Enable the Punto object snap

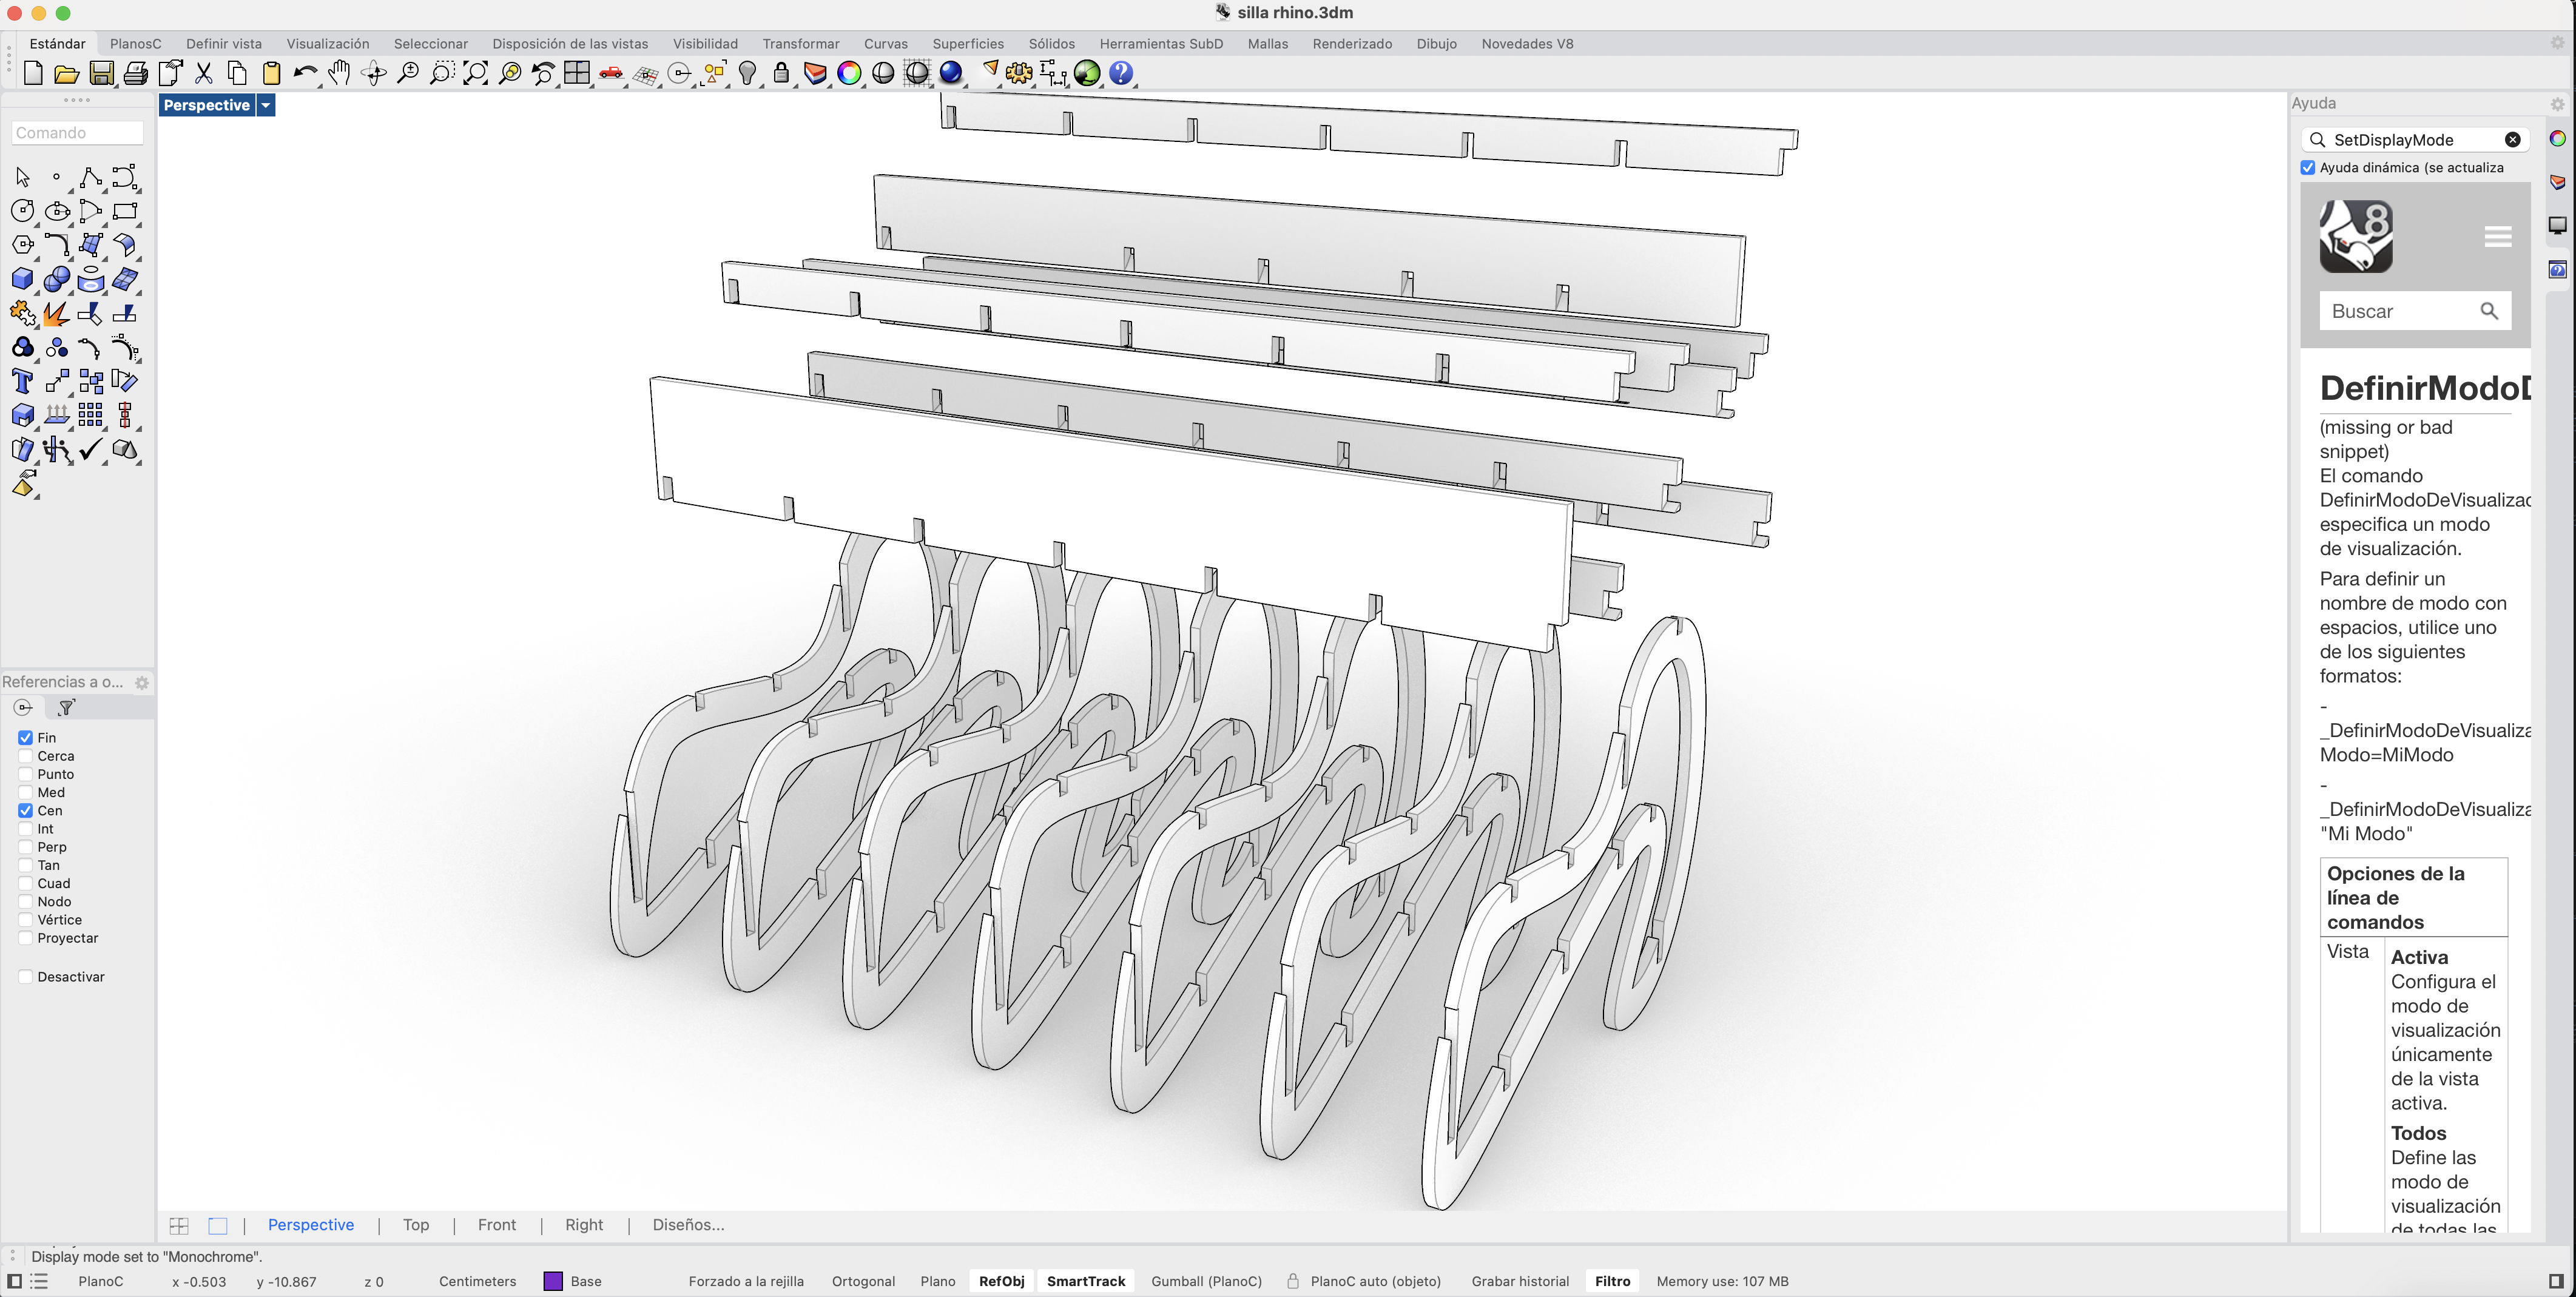coord(25,773)
